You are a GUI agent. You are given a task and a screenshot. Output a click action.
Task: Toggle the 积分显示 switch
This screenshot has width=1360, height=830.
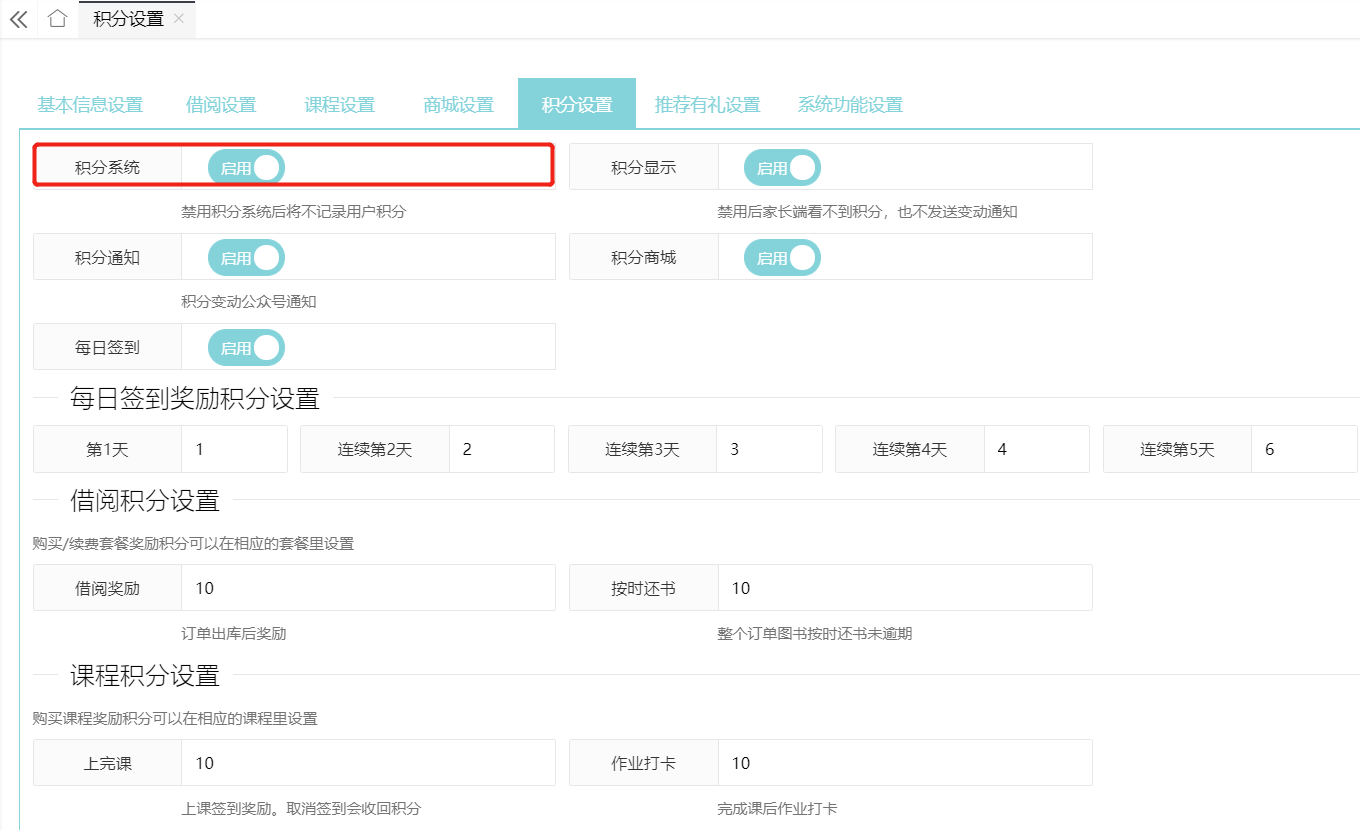coord(782,168)
